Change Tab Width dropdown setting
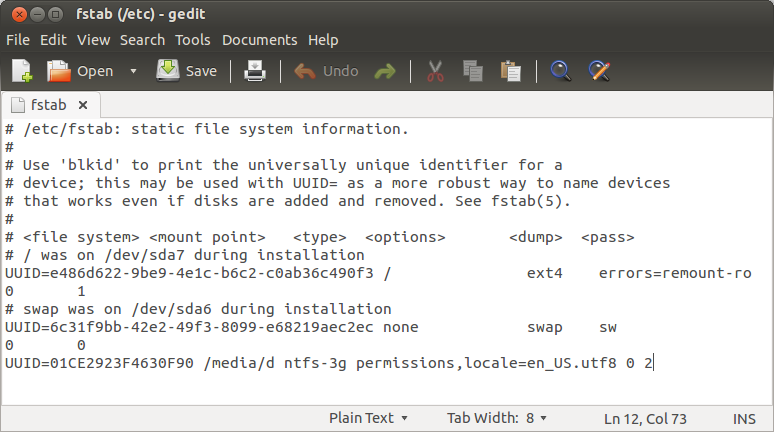 pos(497,418)
